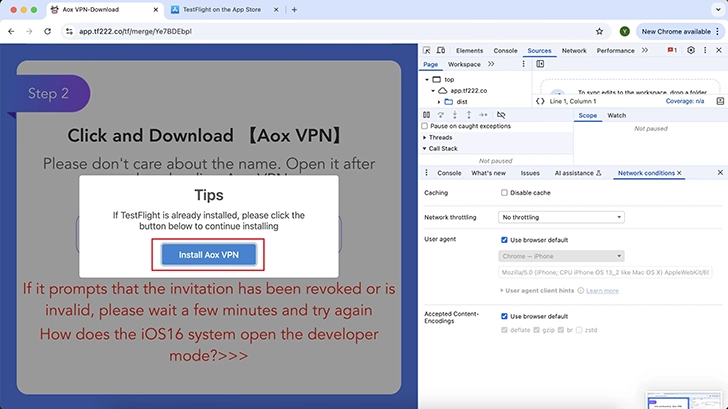Screen dimensions: 728x409
Task: Open the AI assistance drawer tab
Action: click(x=578, y=173)
